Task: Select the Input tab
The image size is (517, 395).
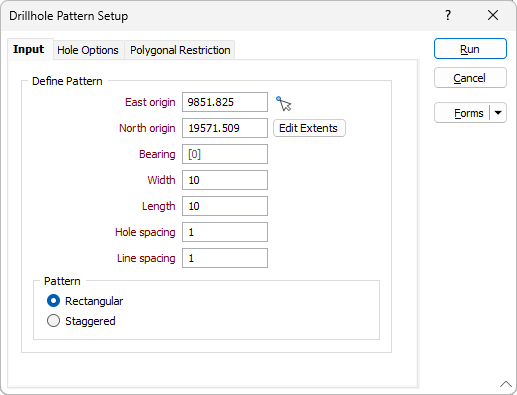Action: coord(29,49)
